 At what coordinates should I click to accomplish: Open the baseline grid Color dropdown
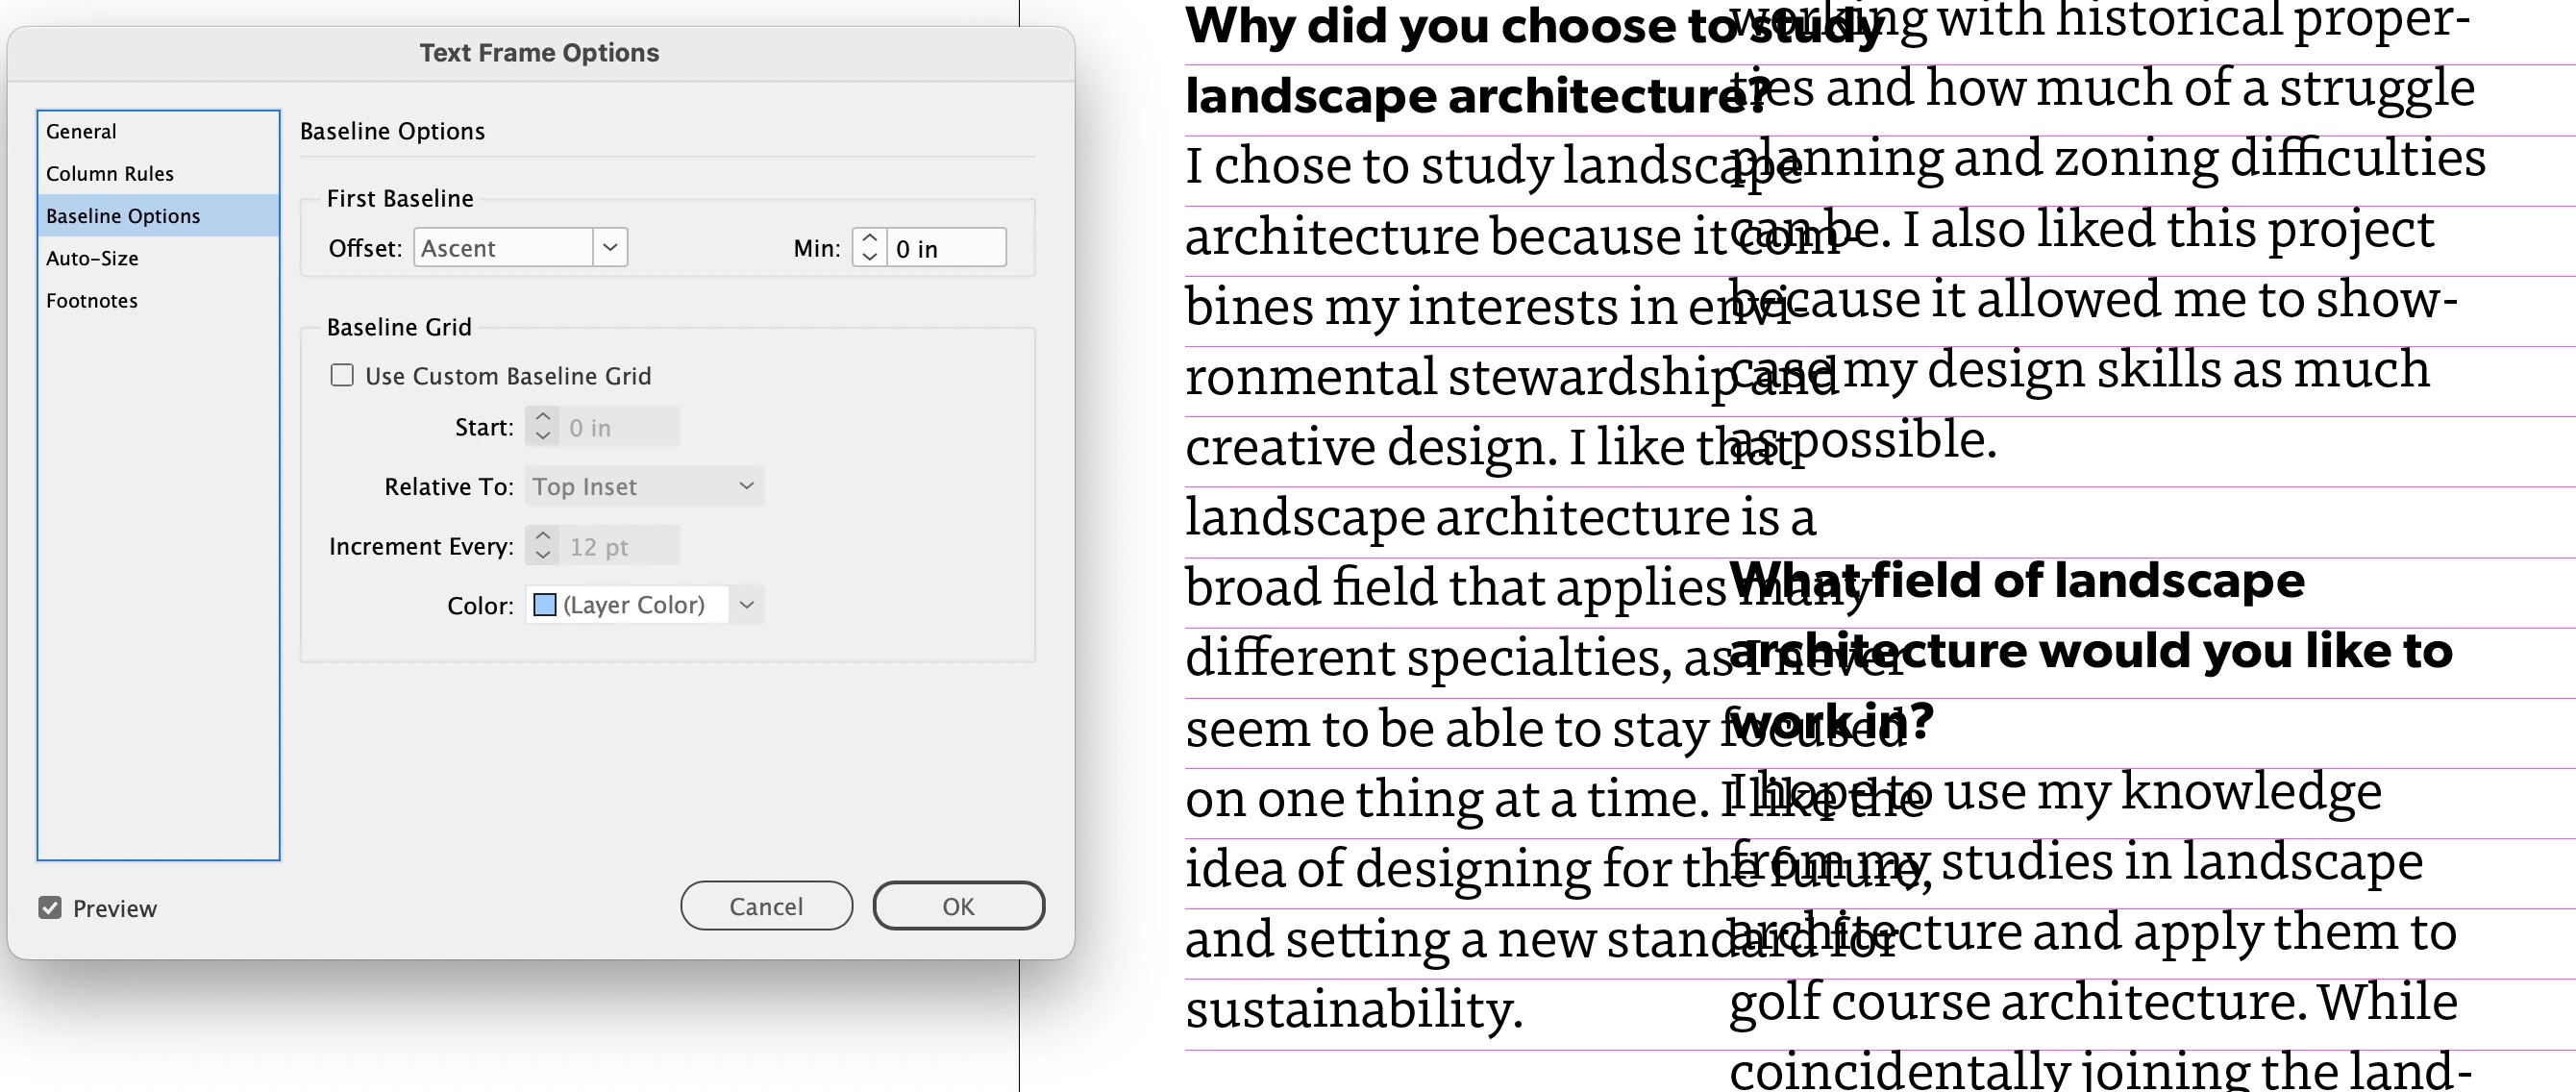pyautogui.click(x=746, y=604)
